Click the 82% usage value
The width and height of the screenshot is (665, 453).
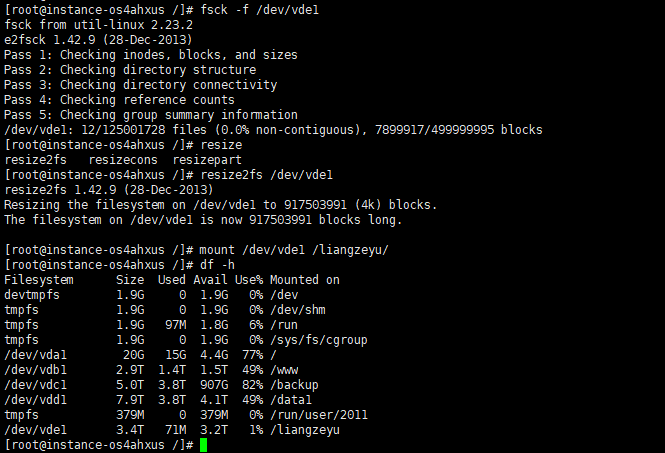253,385
